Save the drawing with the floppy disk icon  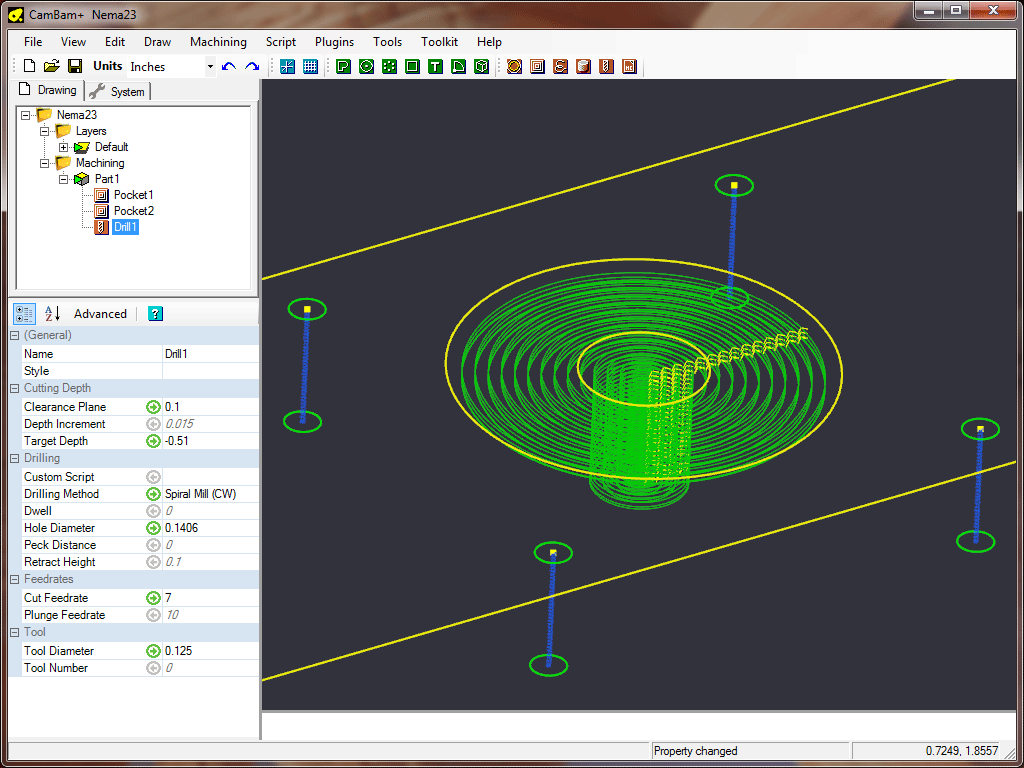tap(75, 66)
